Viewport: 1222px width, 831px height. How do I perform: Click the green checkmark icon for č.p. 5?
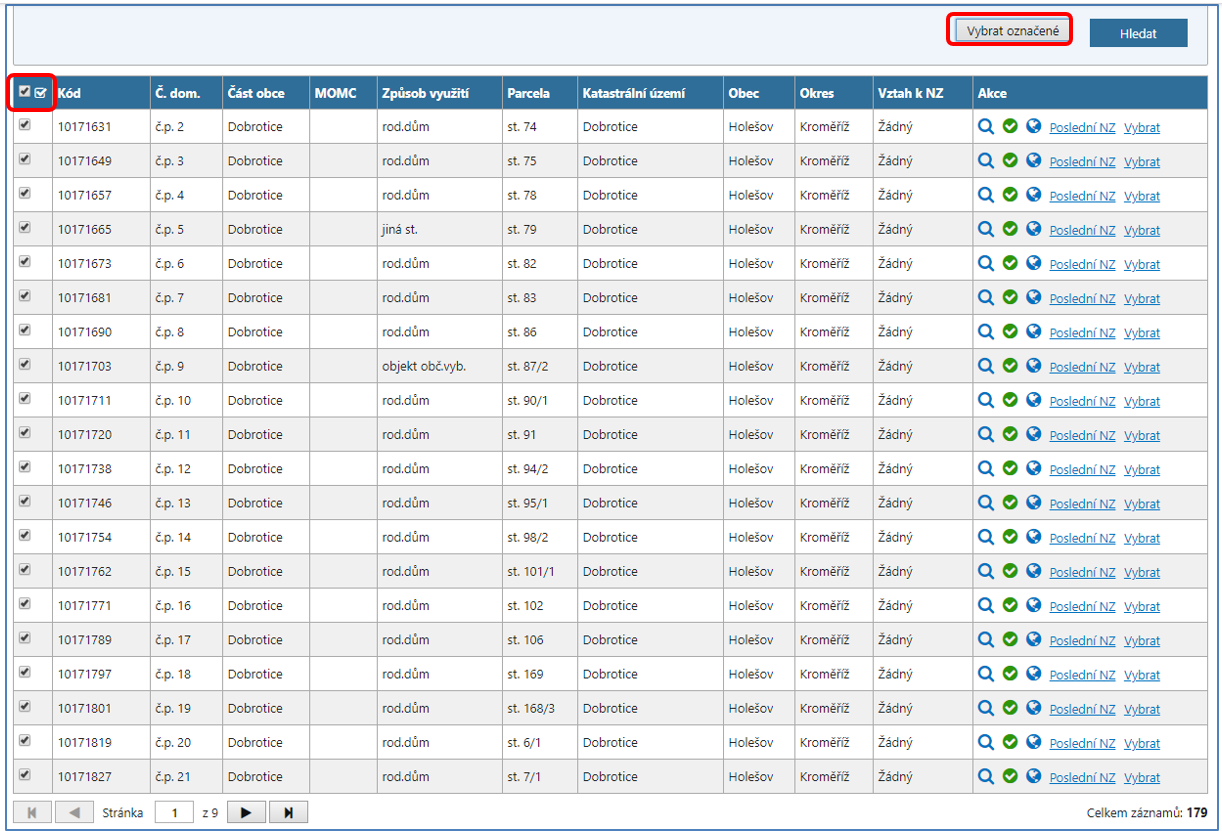tap(1010, 229)
